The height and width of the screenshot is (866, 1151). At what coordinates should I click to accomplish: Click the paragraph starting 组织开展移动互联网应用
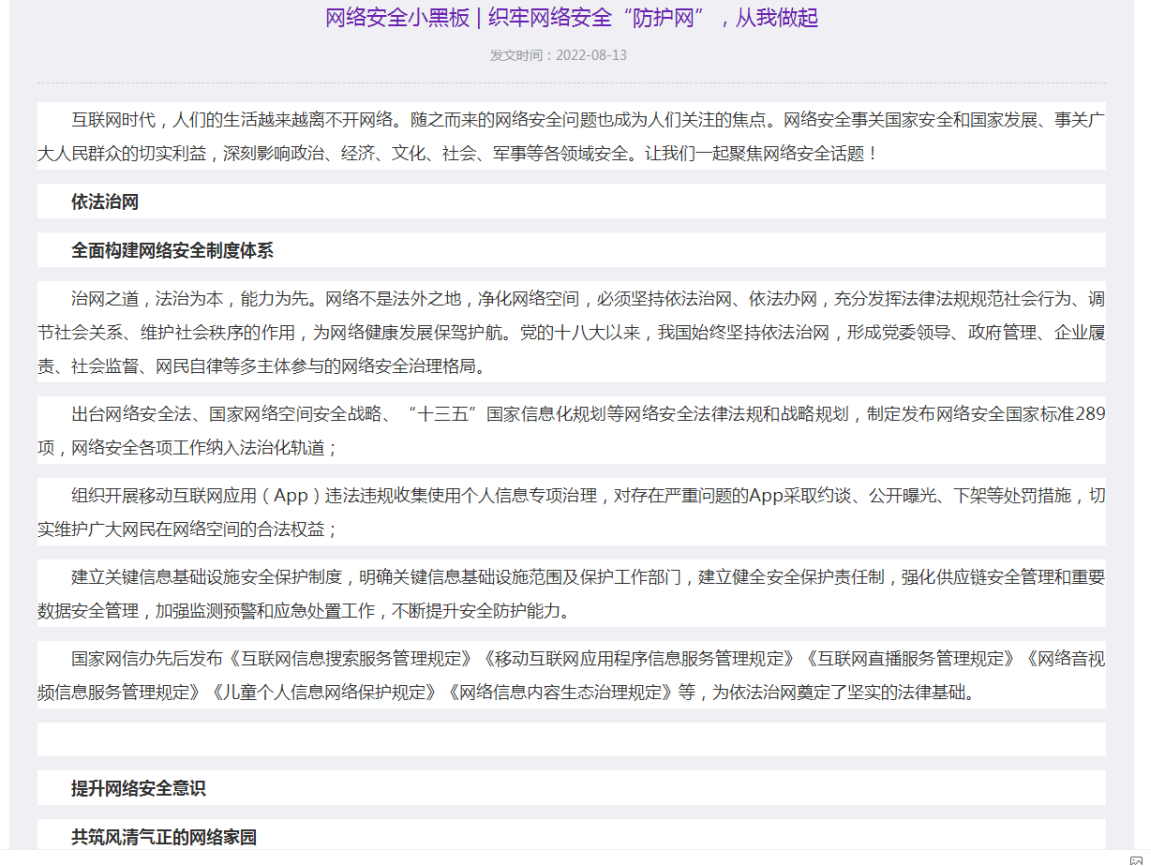(x=571, y=512)
